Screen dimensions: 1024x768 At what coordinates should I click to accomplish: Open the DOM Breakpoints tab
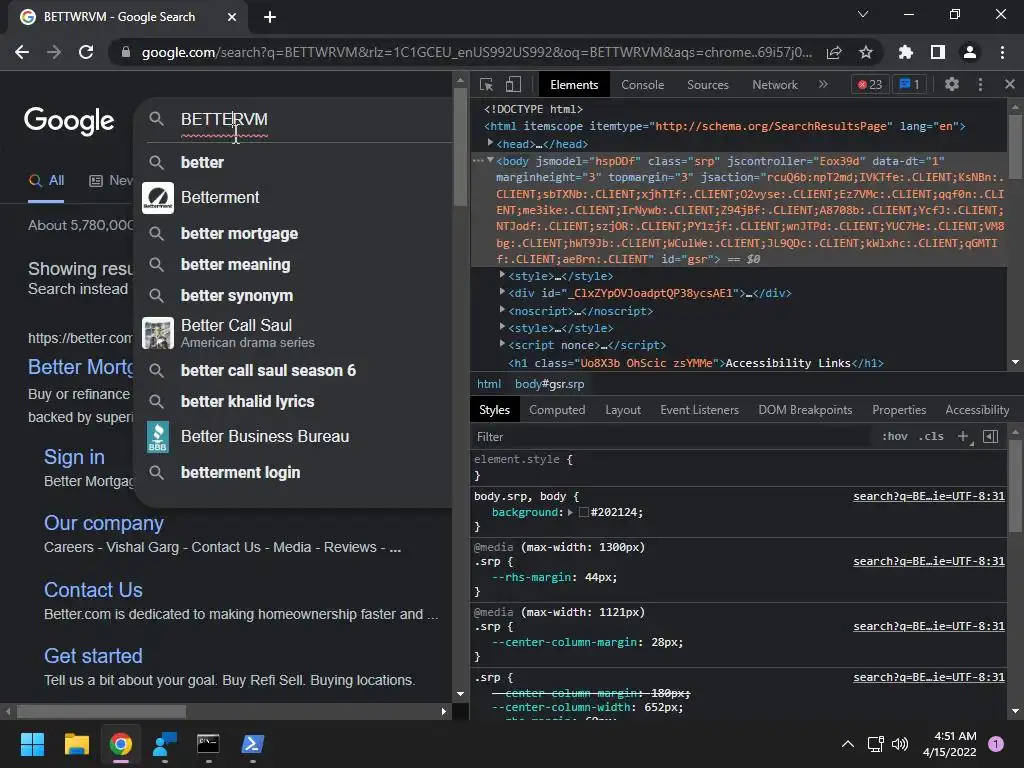pos(805,409)
